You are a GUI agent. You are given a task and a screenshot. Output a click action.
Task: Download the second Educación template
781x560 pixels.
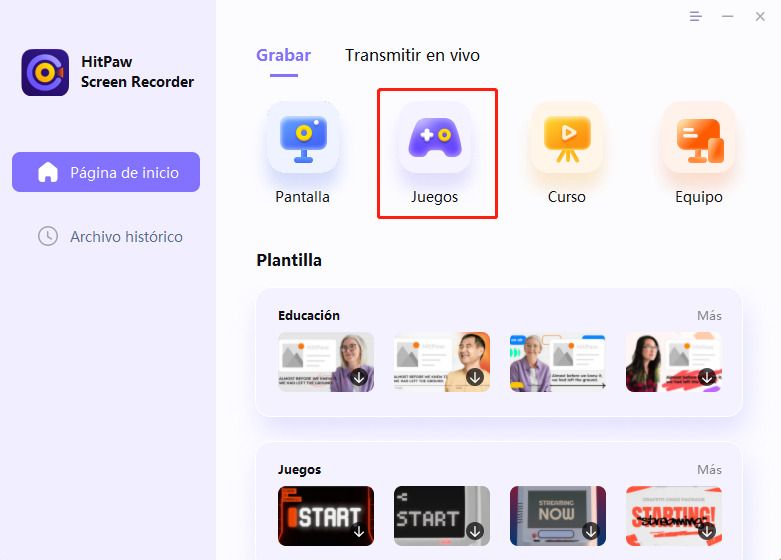[475, 377]
